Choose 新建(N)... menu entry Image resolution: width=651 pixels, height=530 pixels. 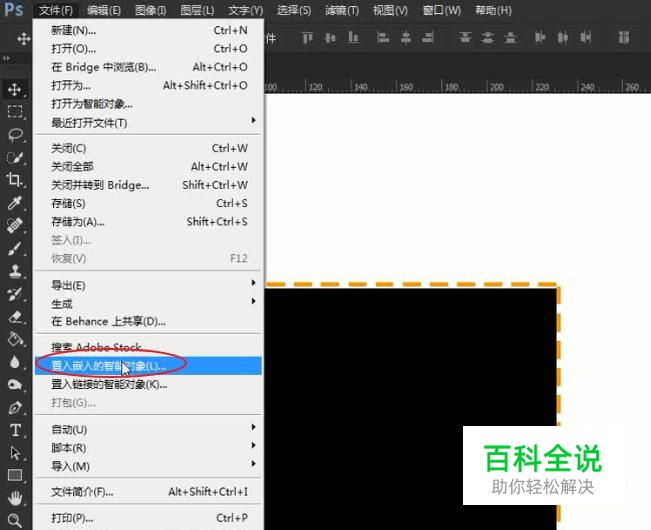148,30
